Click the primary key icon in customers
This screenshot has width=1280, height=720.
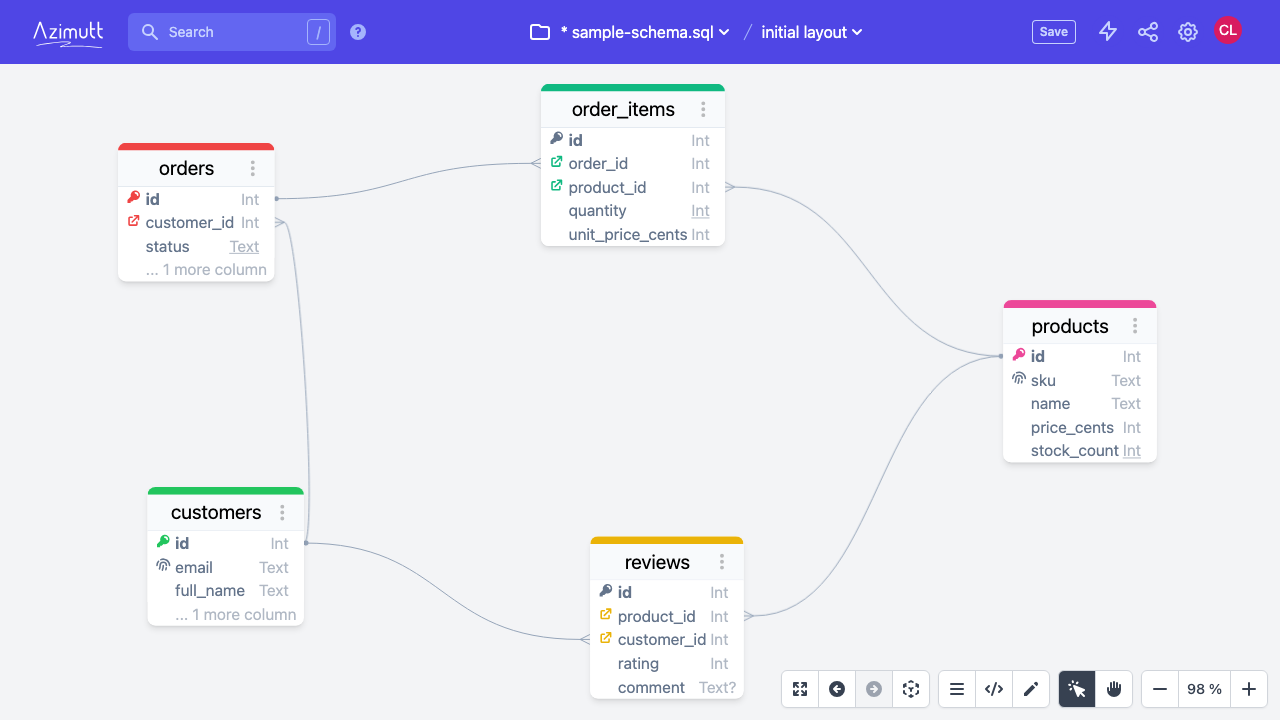(163, 542)
